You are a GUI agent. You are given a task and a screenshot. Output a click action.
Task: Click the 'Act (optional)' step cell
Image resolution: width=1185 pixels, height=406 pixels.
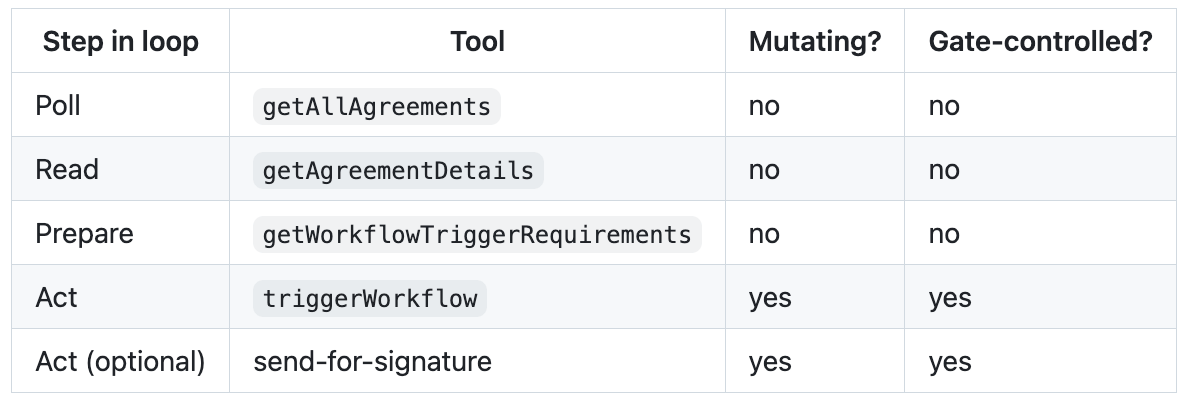pos(120,361)
